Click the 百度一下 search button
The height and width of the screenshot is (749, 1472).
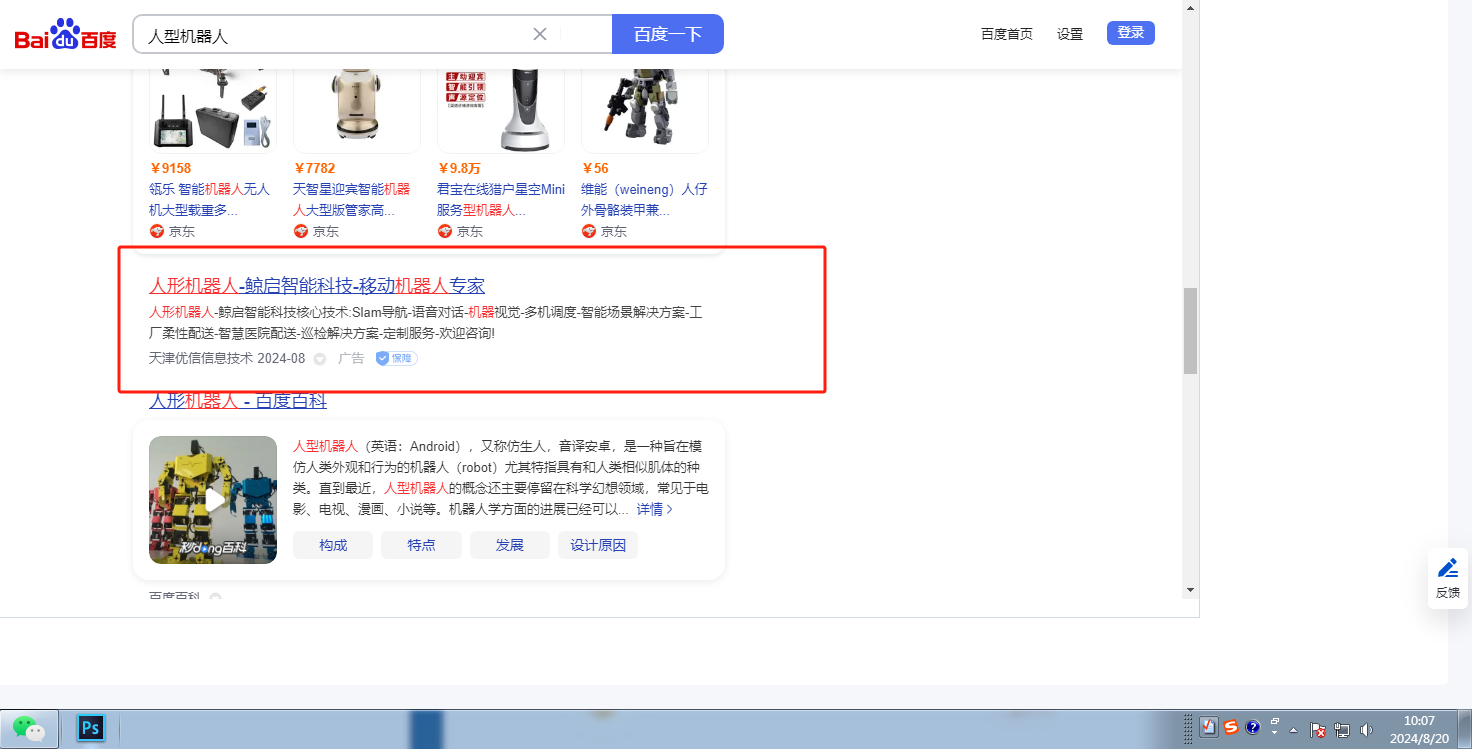point(667,34)
